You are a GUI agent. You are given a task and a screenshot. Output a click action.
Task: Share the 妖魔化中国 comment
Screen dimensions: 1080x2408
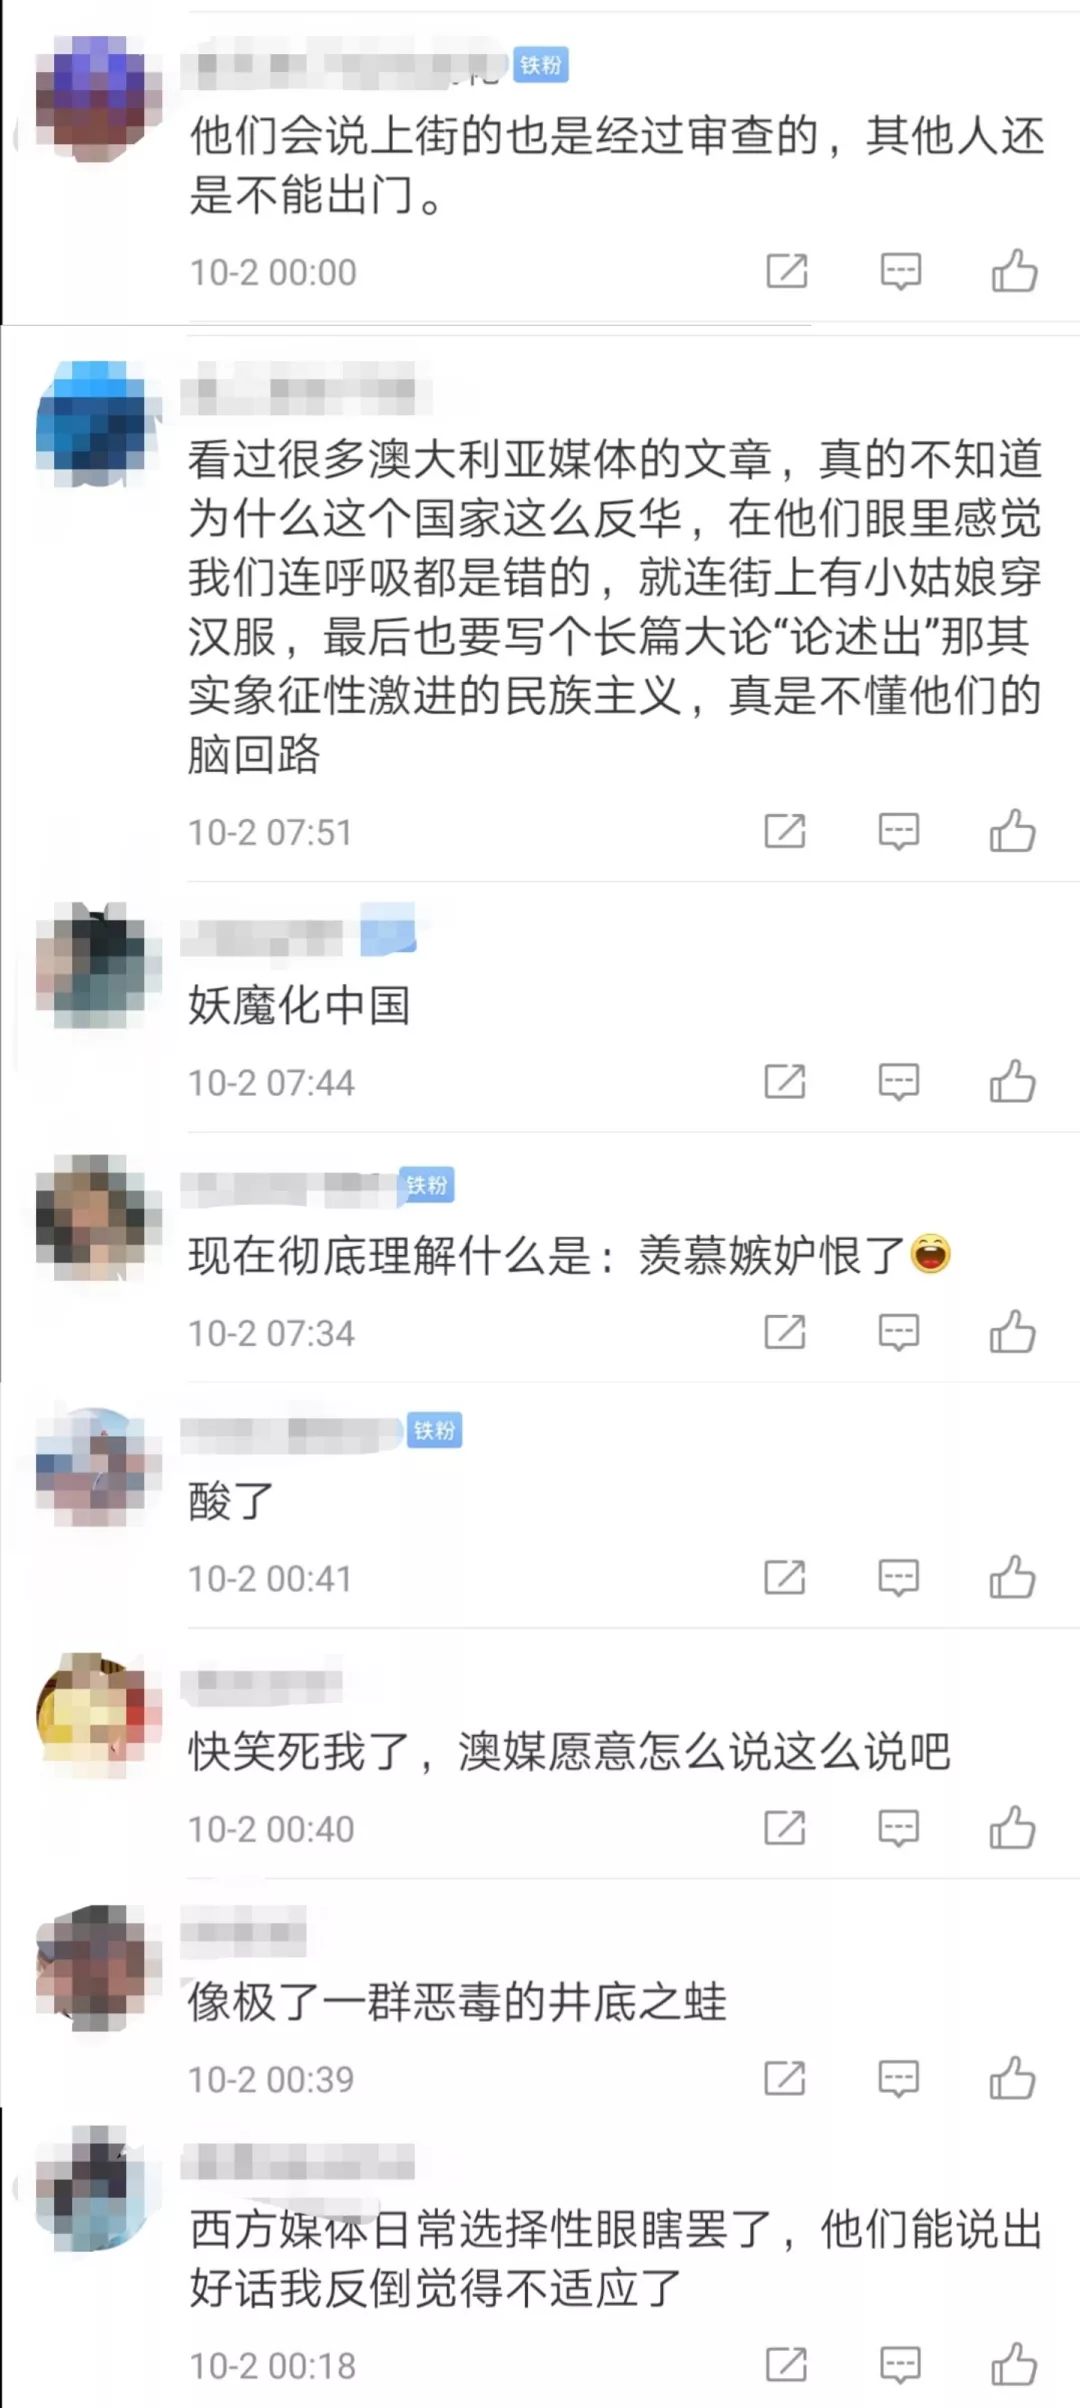(785, 1082)
